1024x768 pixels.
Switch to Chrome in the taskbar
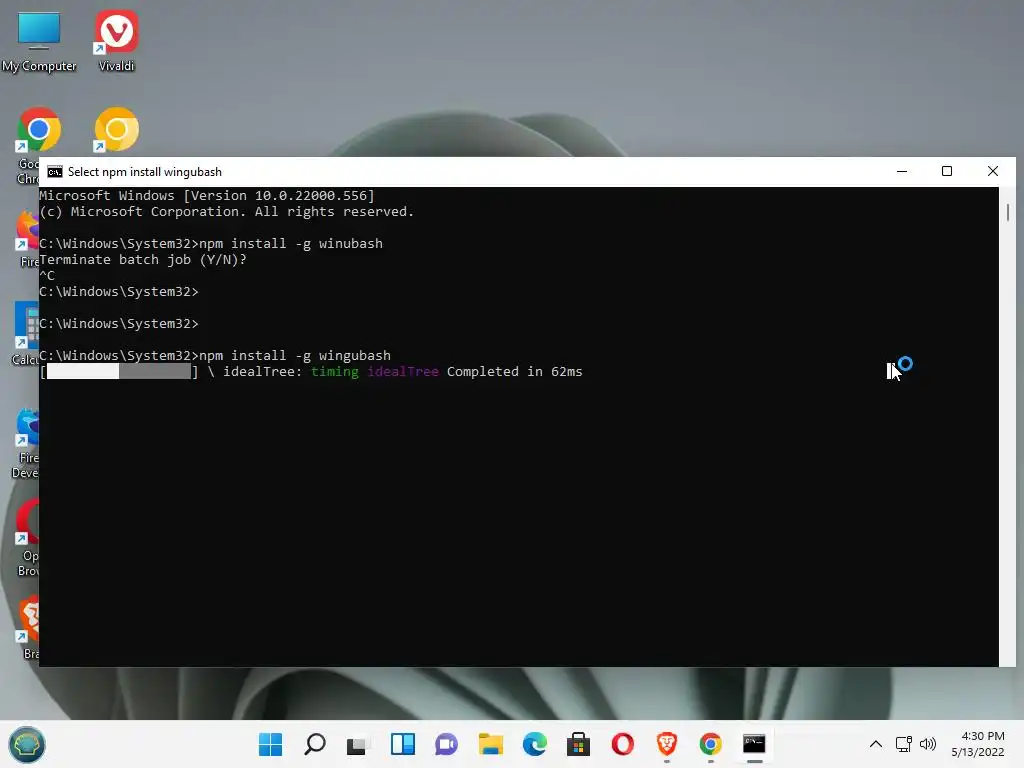(x=711, y=744)
